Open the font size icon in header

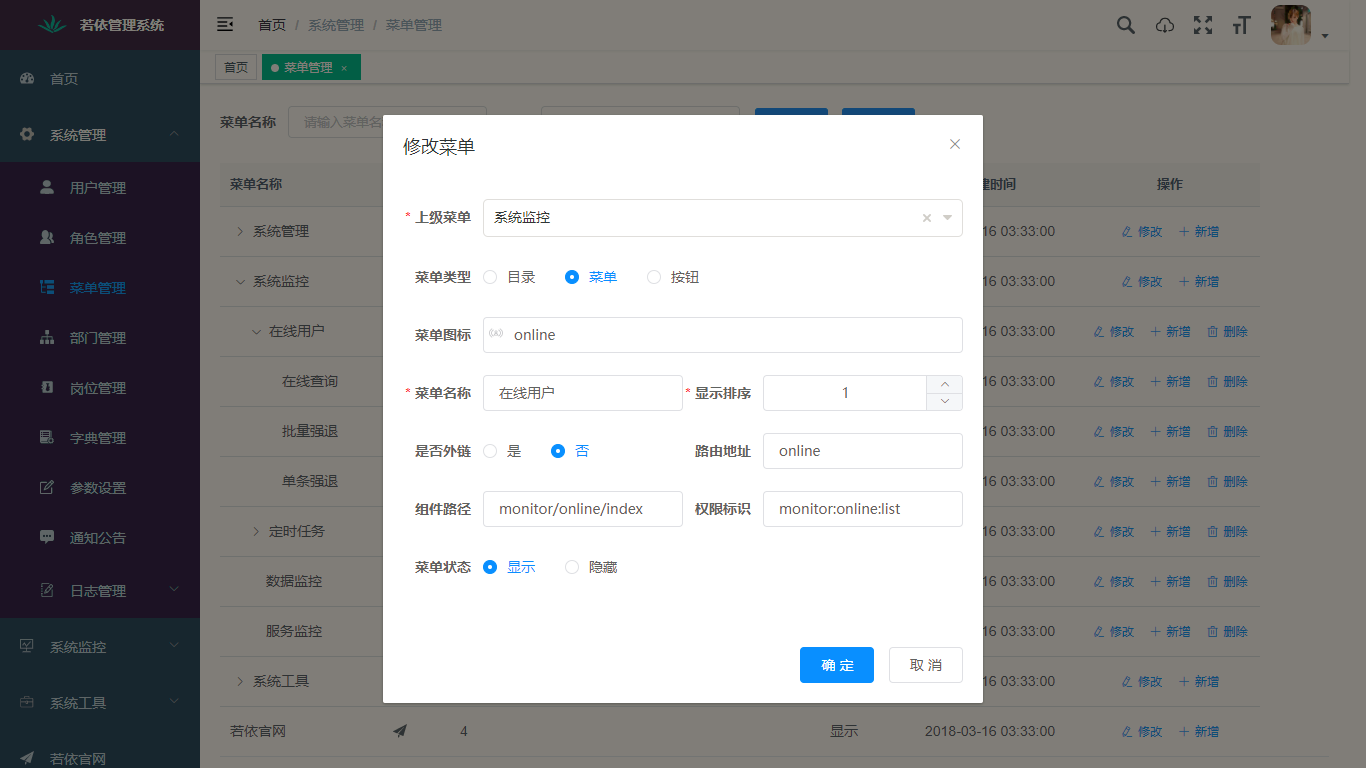(x=1242, y=25)
